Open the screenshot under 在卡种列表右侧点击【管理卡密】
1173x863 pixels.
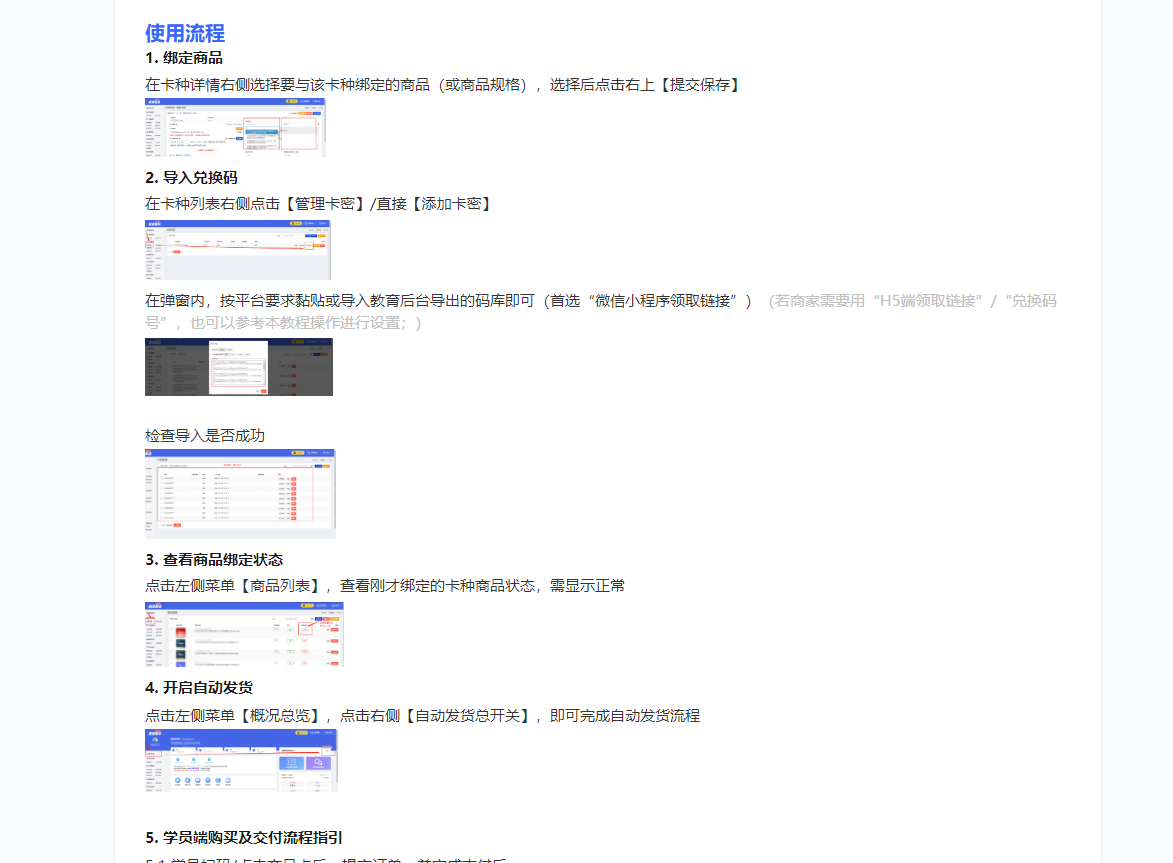(x=238, y=250)
